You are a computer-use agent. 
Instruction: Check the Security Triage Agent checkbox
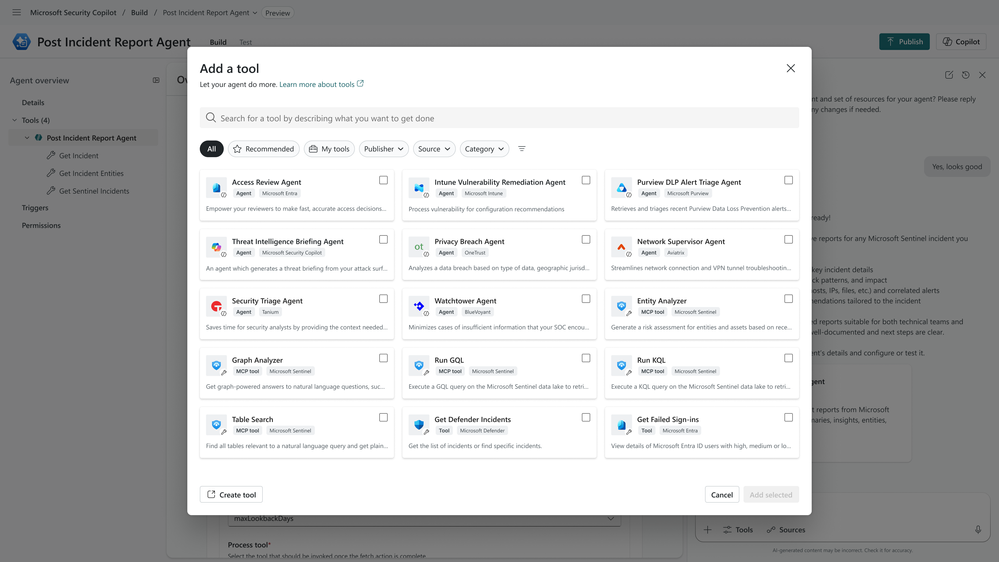pyautogui.click(x=384, y=299)
